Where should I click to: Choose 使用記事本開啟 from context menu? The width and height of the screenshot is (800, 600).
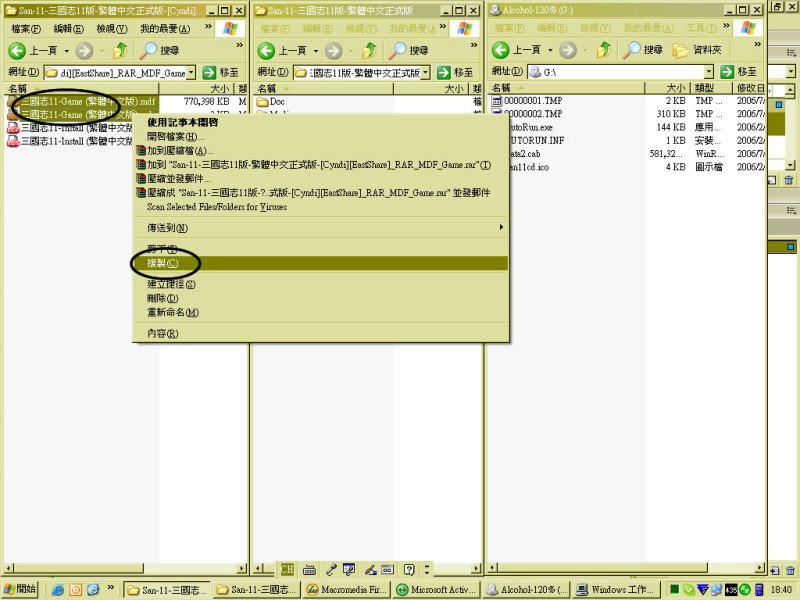point(320,122)
